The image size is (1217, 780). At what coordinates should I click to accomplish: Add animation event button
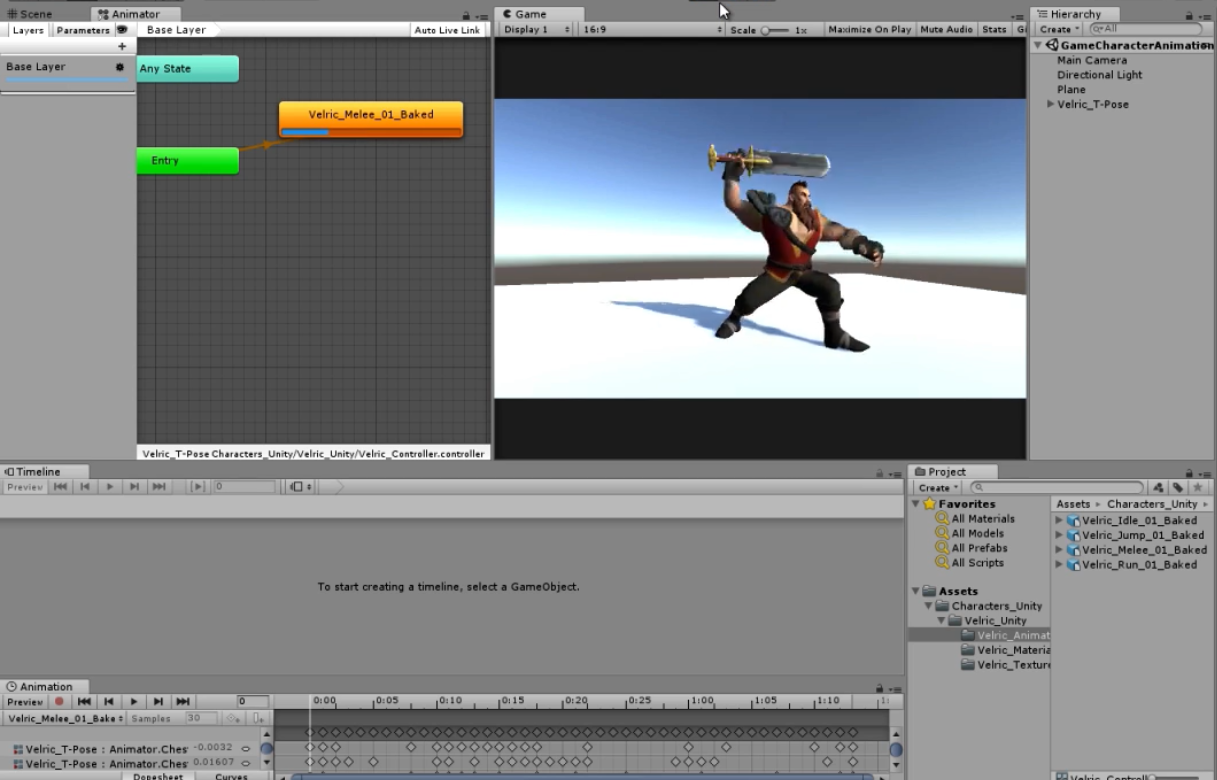coord(258,719)
